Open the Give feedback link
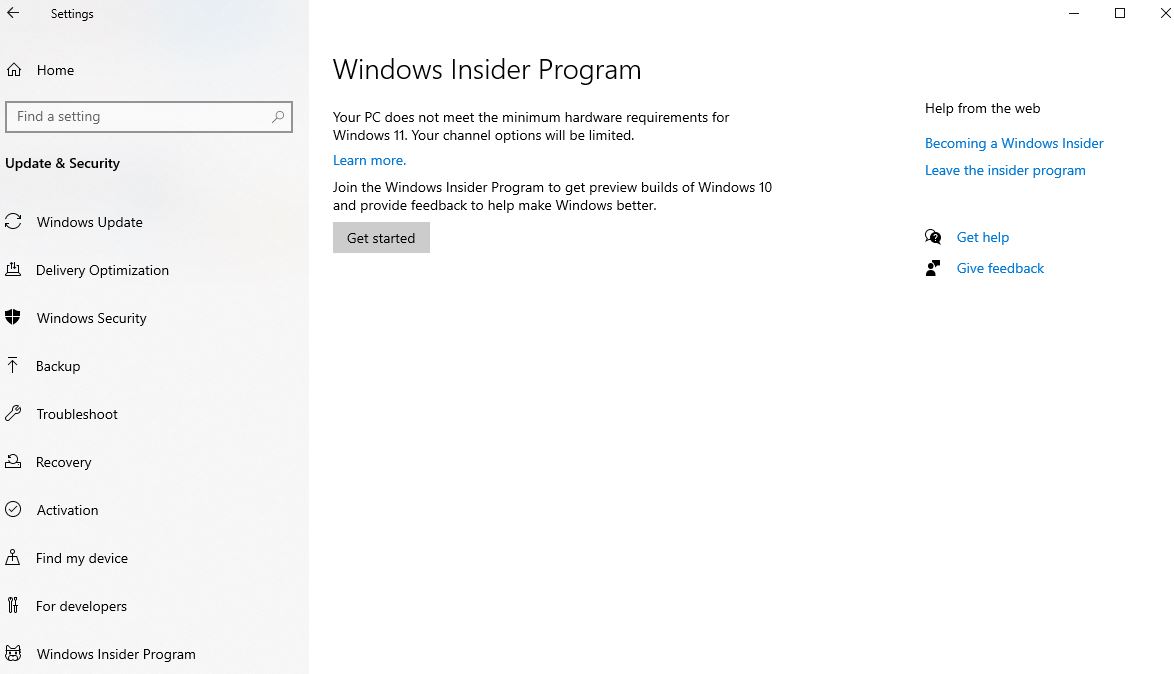1174x674 pixels. pos(1000,268)
